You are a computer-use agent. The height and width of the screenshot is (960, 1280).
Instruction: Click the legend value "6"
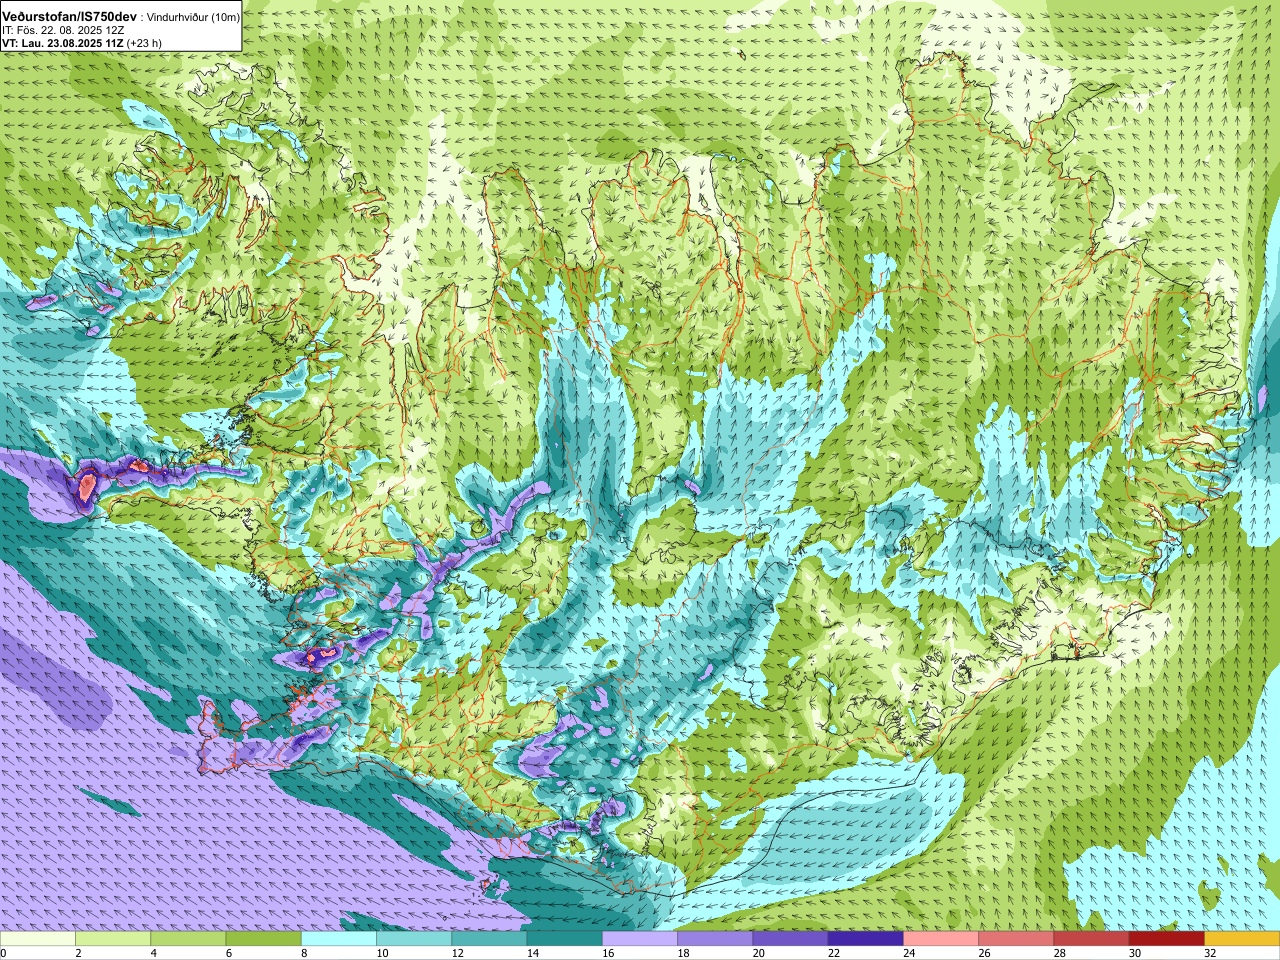click(229, 953)
